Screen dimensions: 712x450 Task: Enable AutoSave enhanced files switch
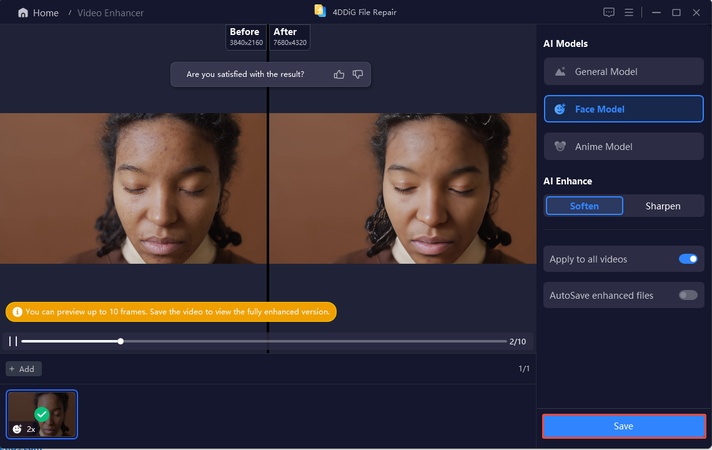click(x=687, y=295)
